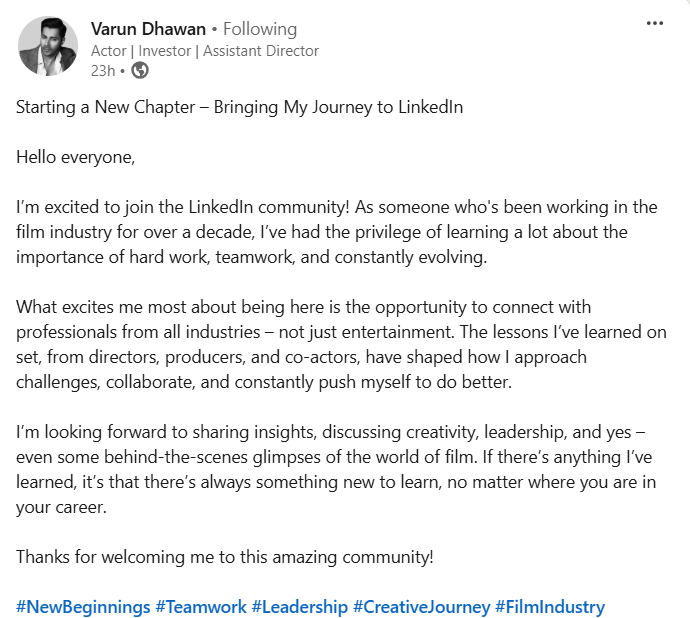Visit the #FilmIndustry hashtag page

[x=550, y=607]
